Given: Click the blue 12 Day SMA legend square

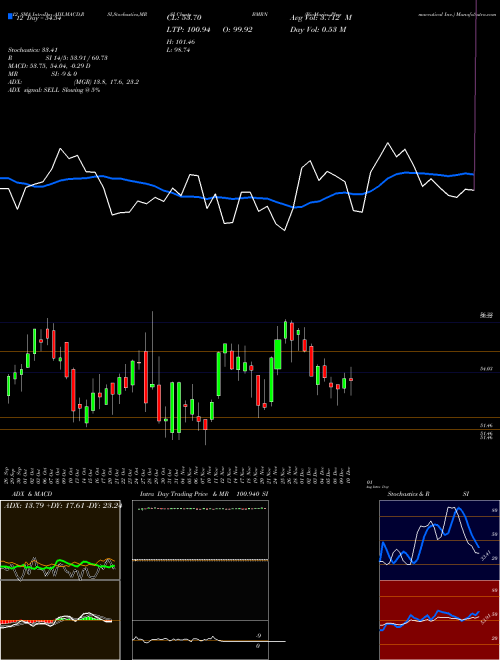Looking at the screenshot, I should (10, 17).
